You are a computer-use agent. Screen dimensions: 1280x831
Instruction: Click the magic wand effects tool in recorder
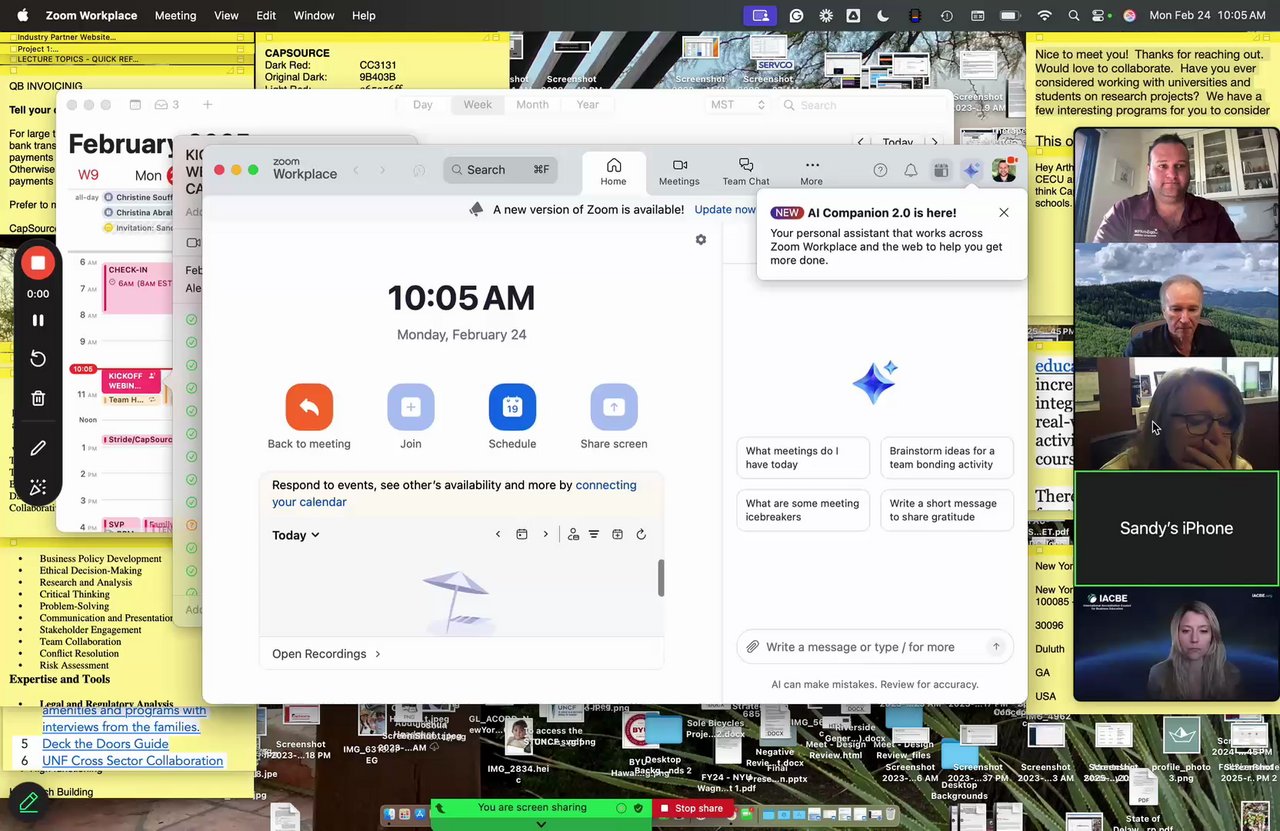pyautogui.click(x=38, y=488)
